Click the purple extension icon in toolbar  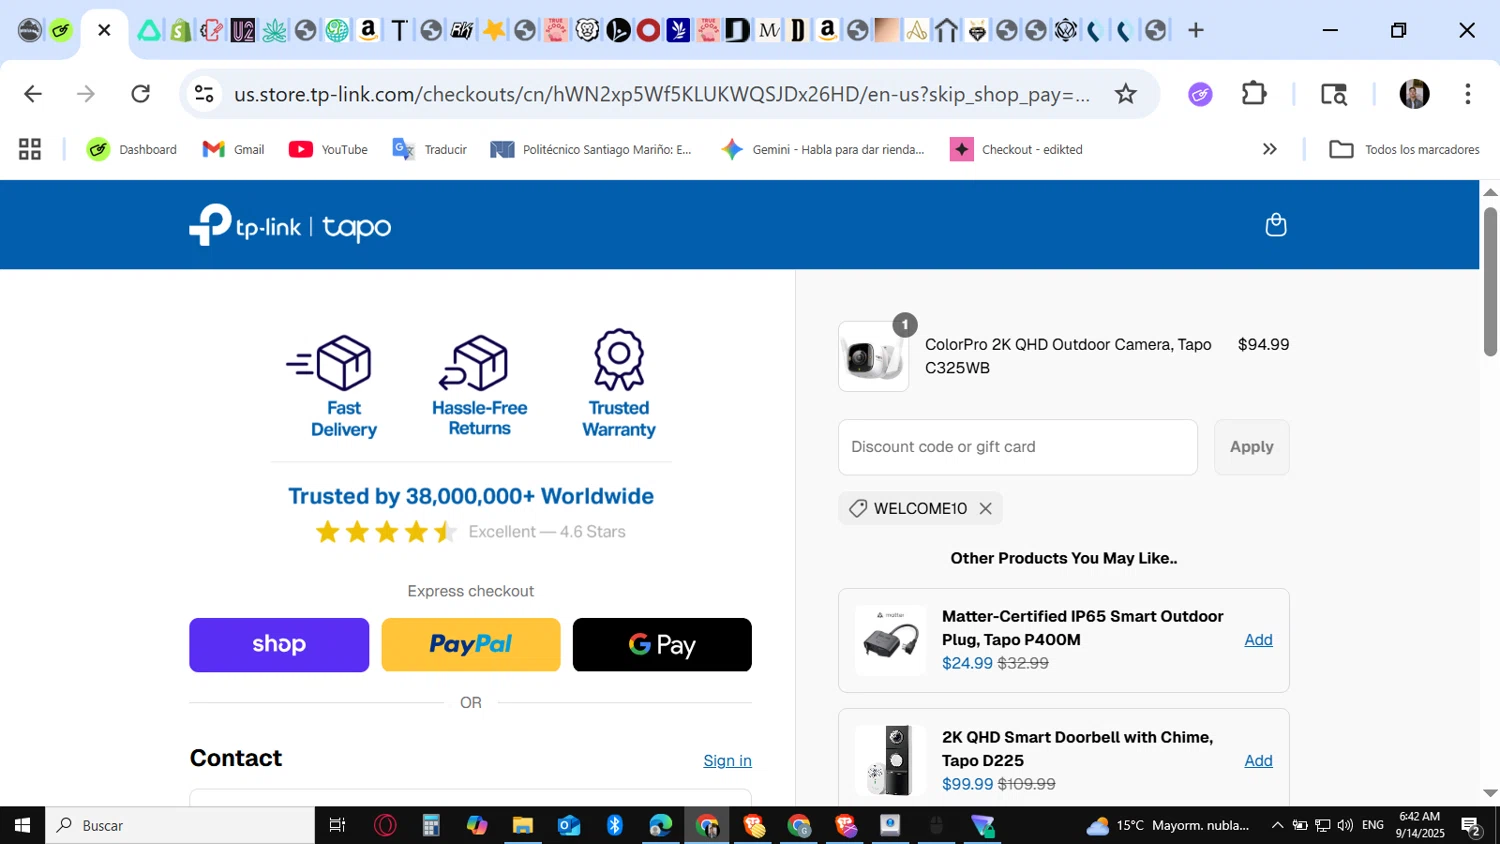1200,94
